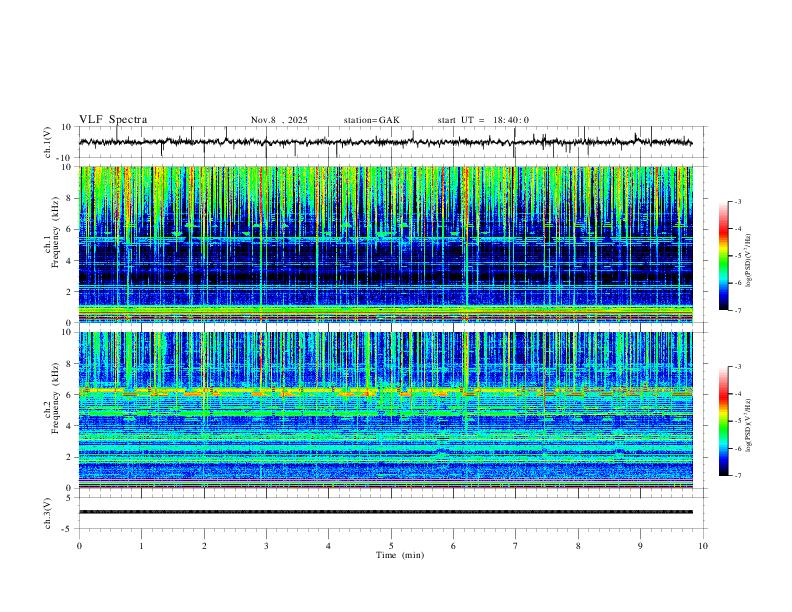Viewport: 792px width, 612px height.
Task: Click the '-3' label on upper colorbar
Action: point(737,202)
